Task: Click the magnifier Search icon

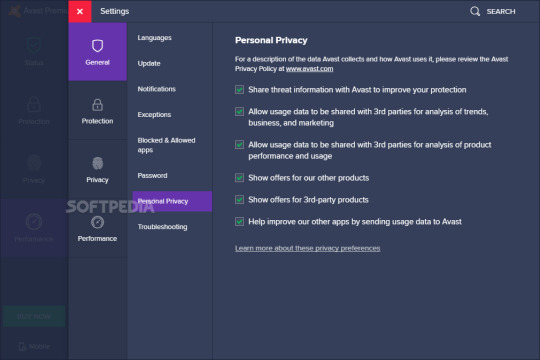Action: (x=475, y=11)
